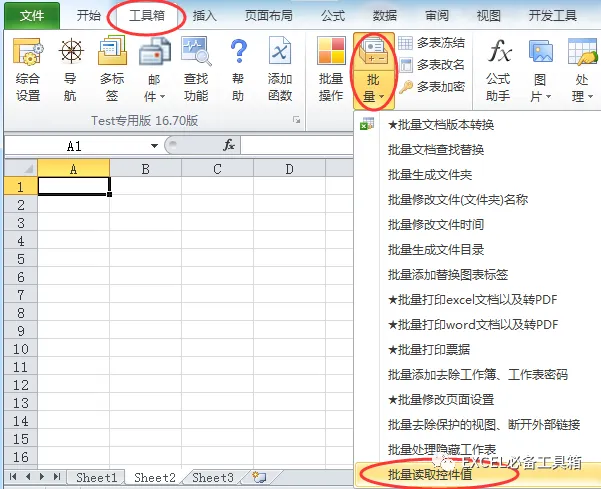Expand the 图片 dropdown arrow

click(x=548, y=97)
